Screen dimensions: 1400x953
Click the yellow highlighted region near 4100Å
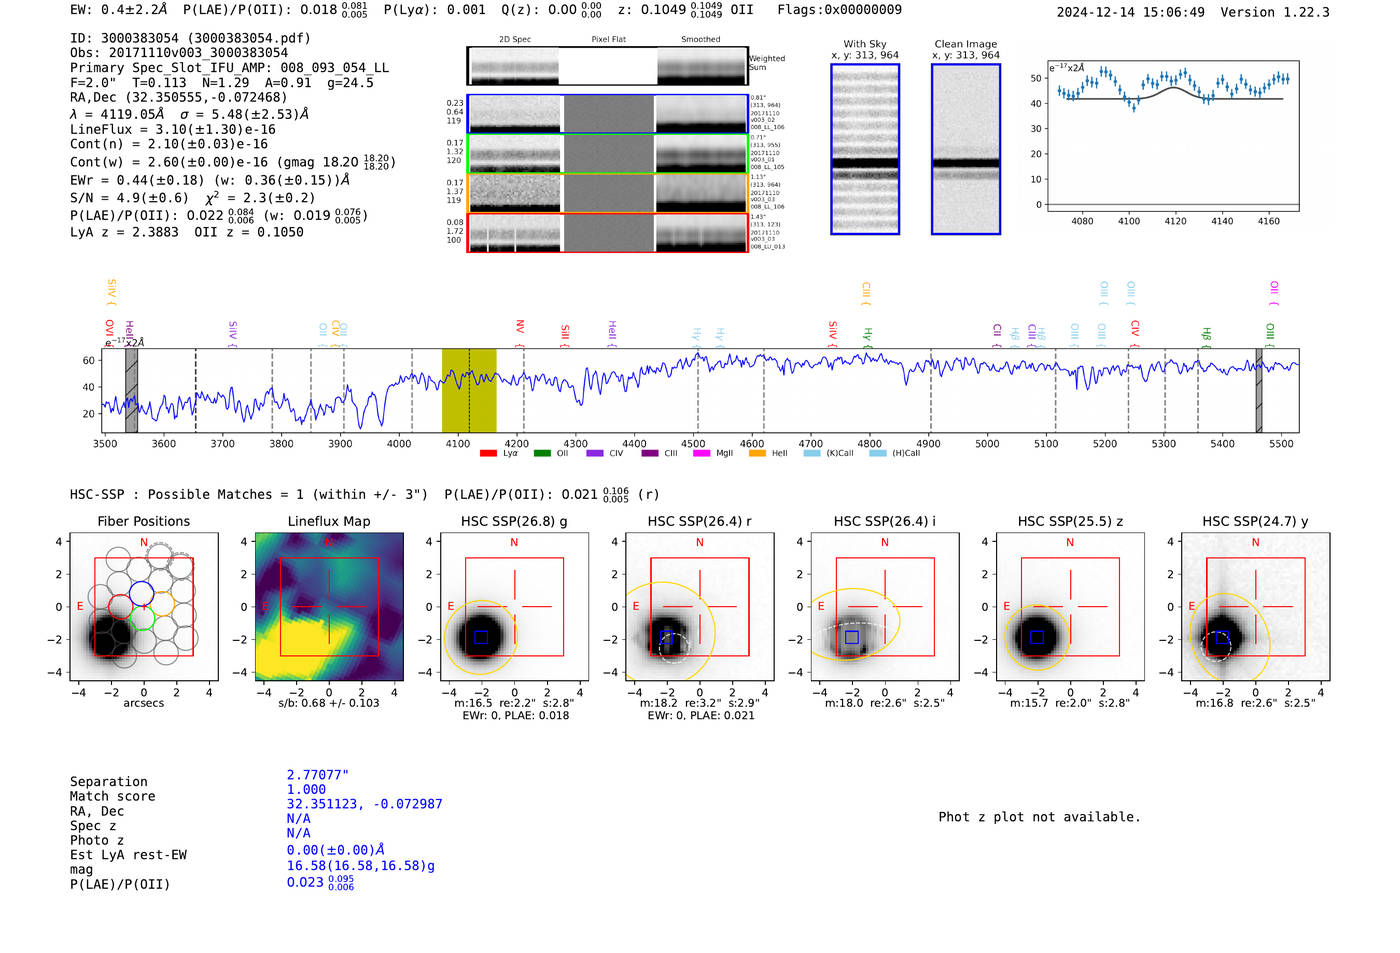(469, 390)
